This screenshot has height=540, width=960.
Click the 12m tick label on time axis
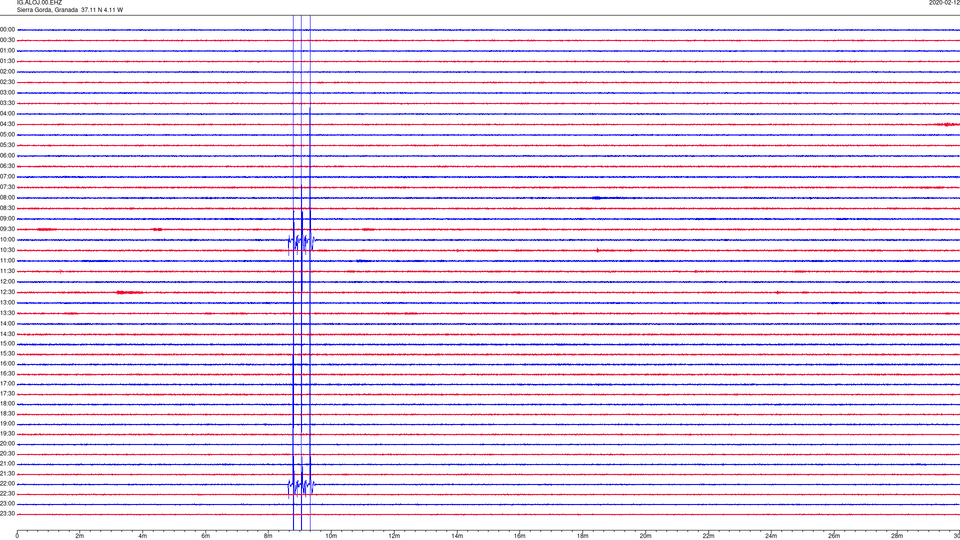[394, 536]
